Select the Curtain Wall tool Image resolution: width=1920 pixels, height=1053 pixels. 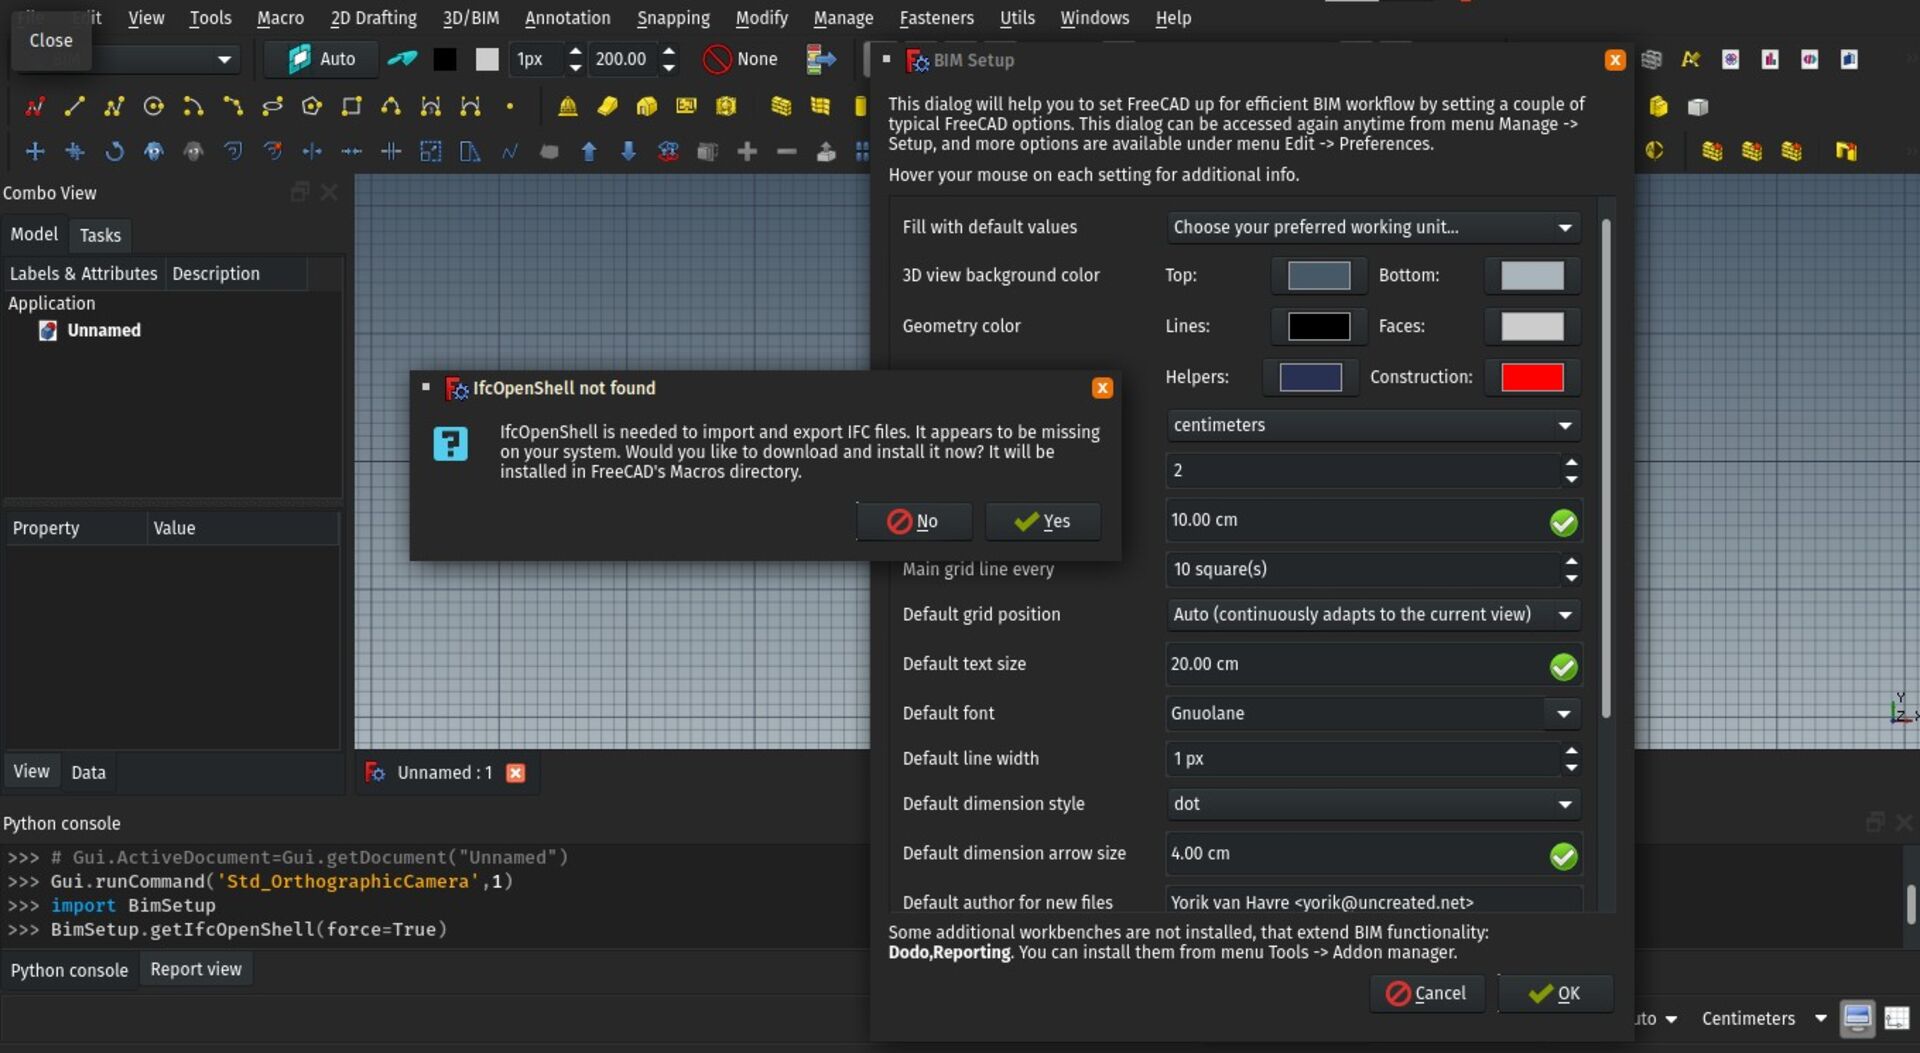pos(820,106)
